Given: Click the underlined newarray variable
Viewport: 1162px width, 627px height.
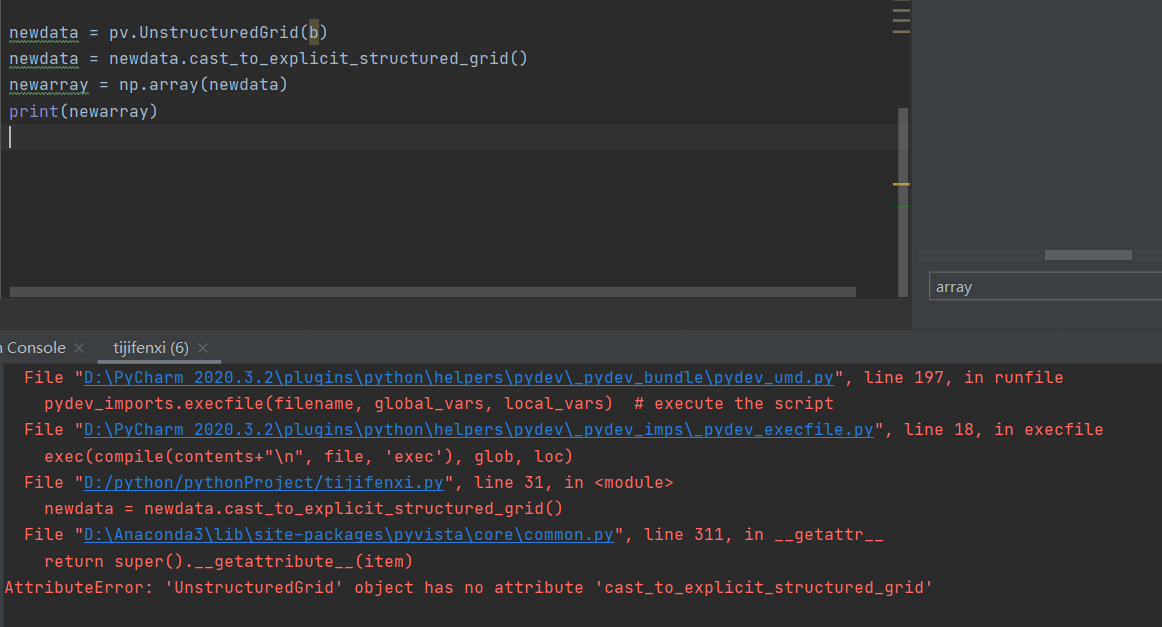Looking at the screenshot, I should 48,84.
